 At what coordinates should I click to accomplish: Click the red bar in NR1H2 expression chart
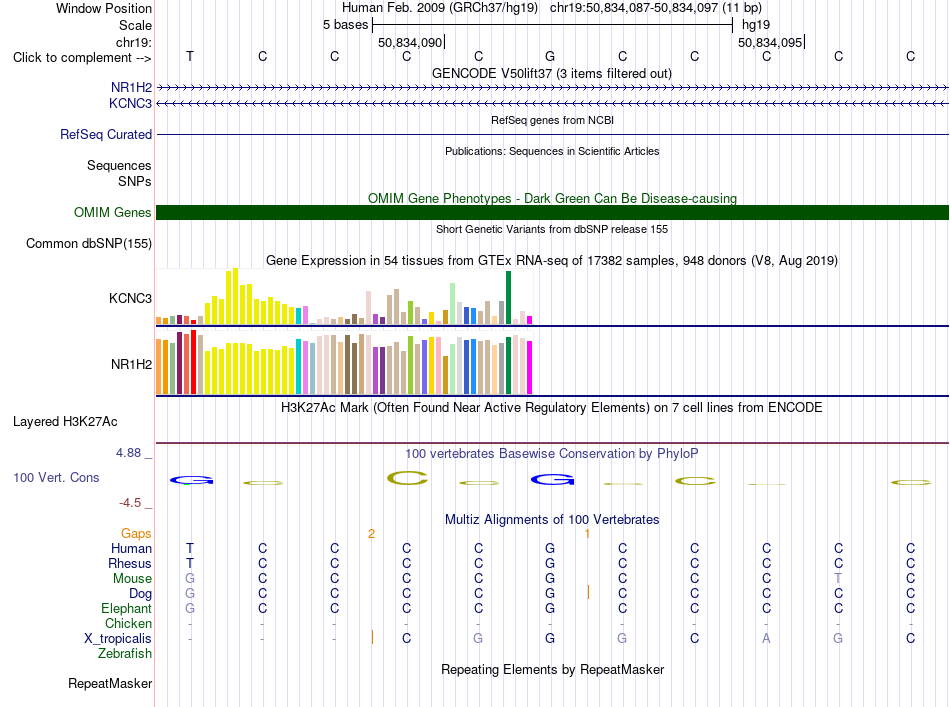tap(193, 362)
